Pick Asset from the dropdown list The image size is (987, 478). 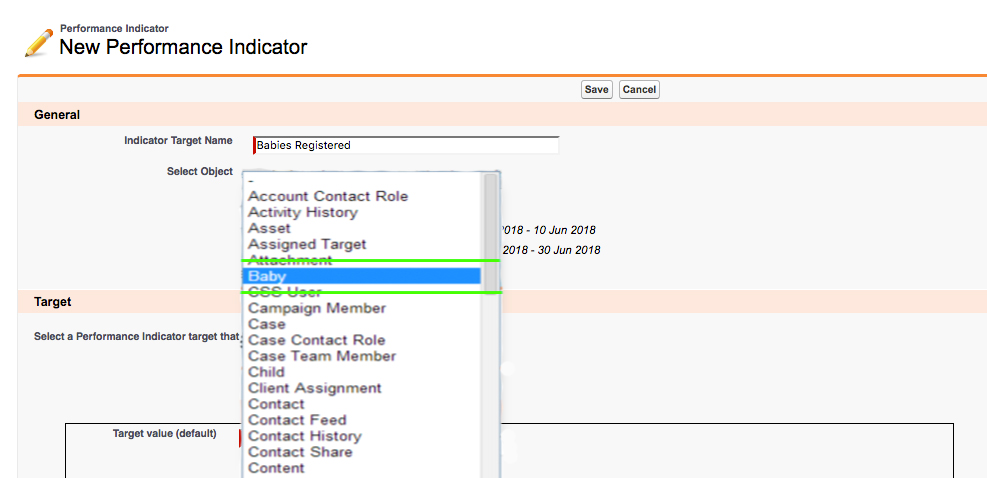[269, 228]
